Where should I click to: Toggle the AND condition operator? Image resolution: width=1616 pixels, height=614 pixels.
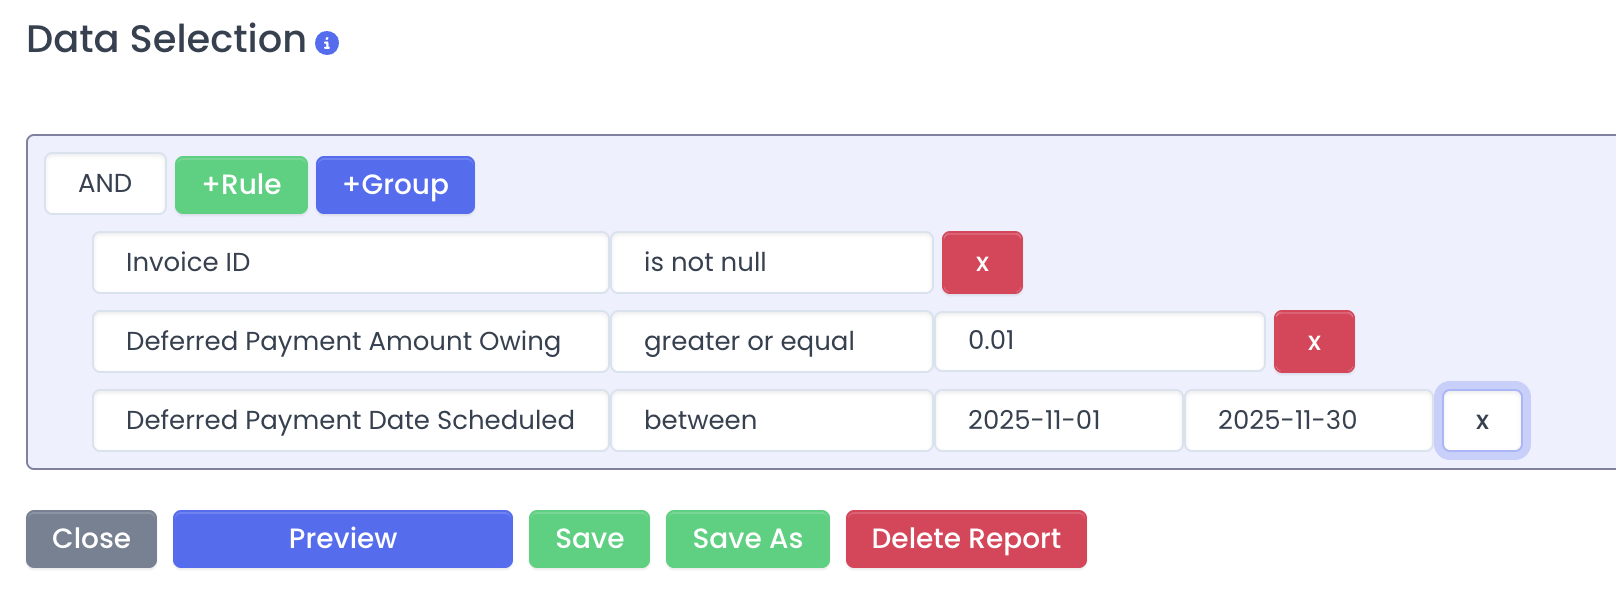point(105,184)
